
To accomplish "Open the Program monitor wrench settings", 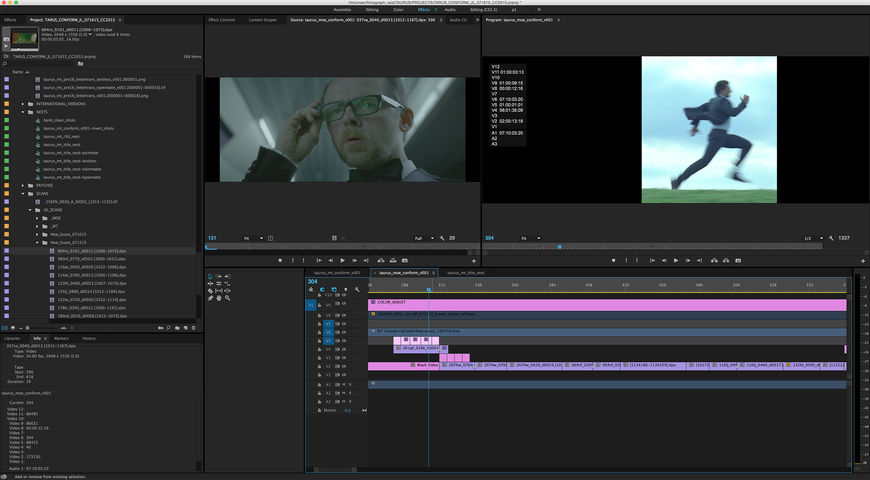I will pos(832,238).
